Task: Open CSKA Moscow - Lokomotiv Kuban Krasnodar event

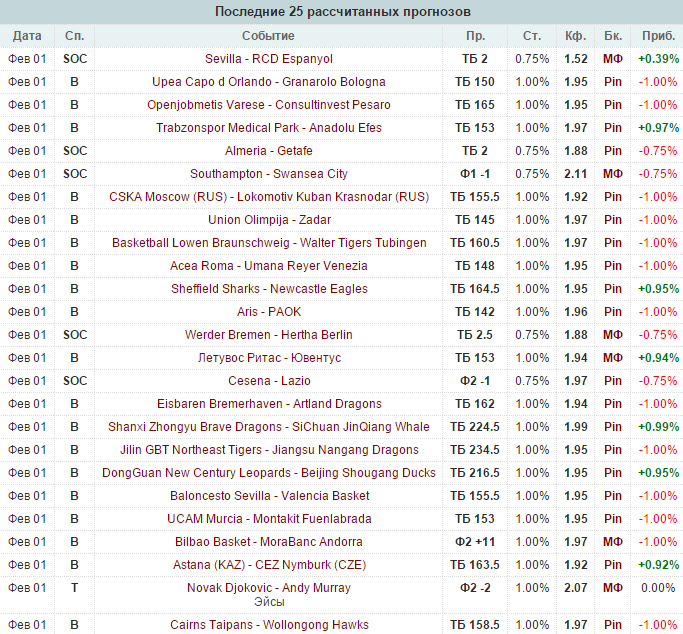Action: [269, 197]
